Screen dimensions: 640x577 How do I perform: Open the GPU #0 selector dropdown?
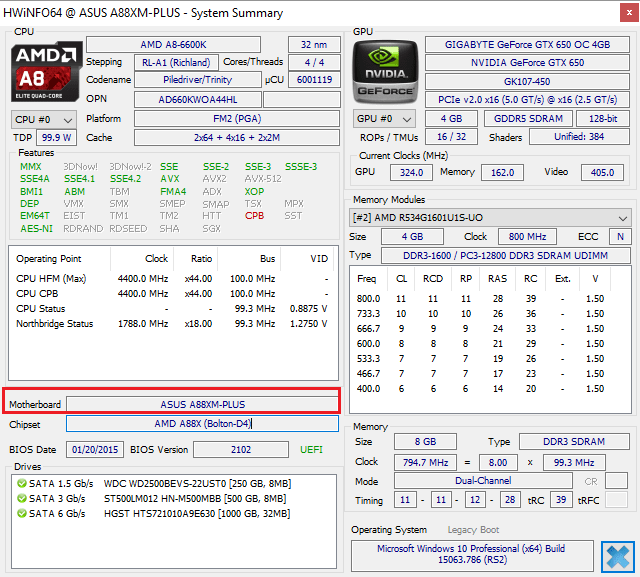(384, 119)
